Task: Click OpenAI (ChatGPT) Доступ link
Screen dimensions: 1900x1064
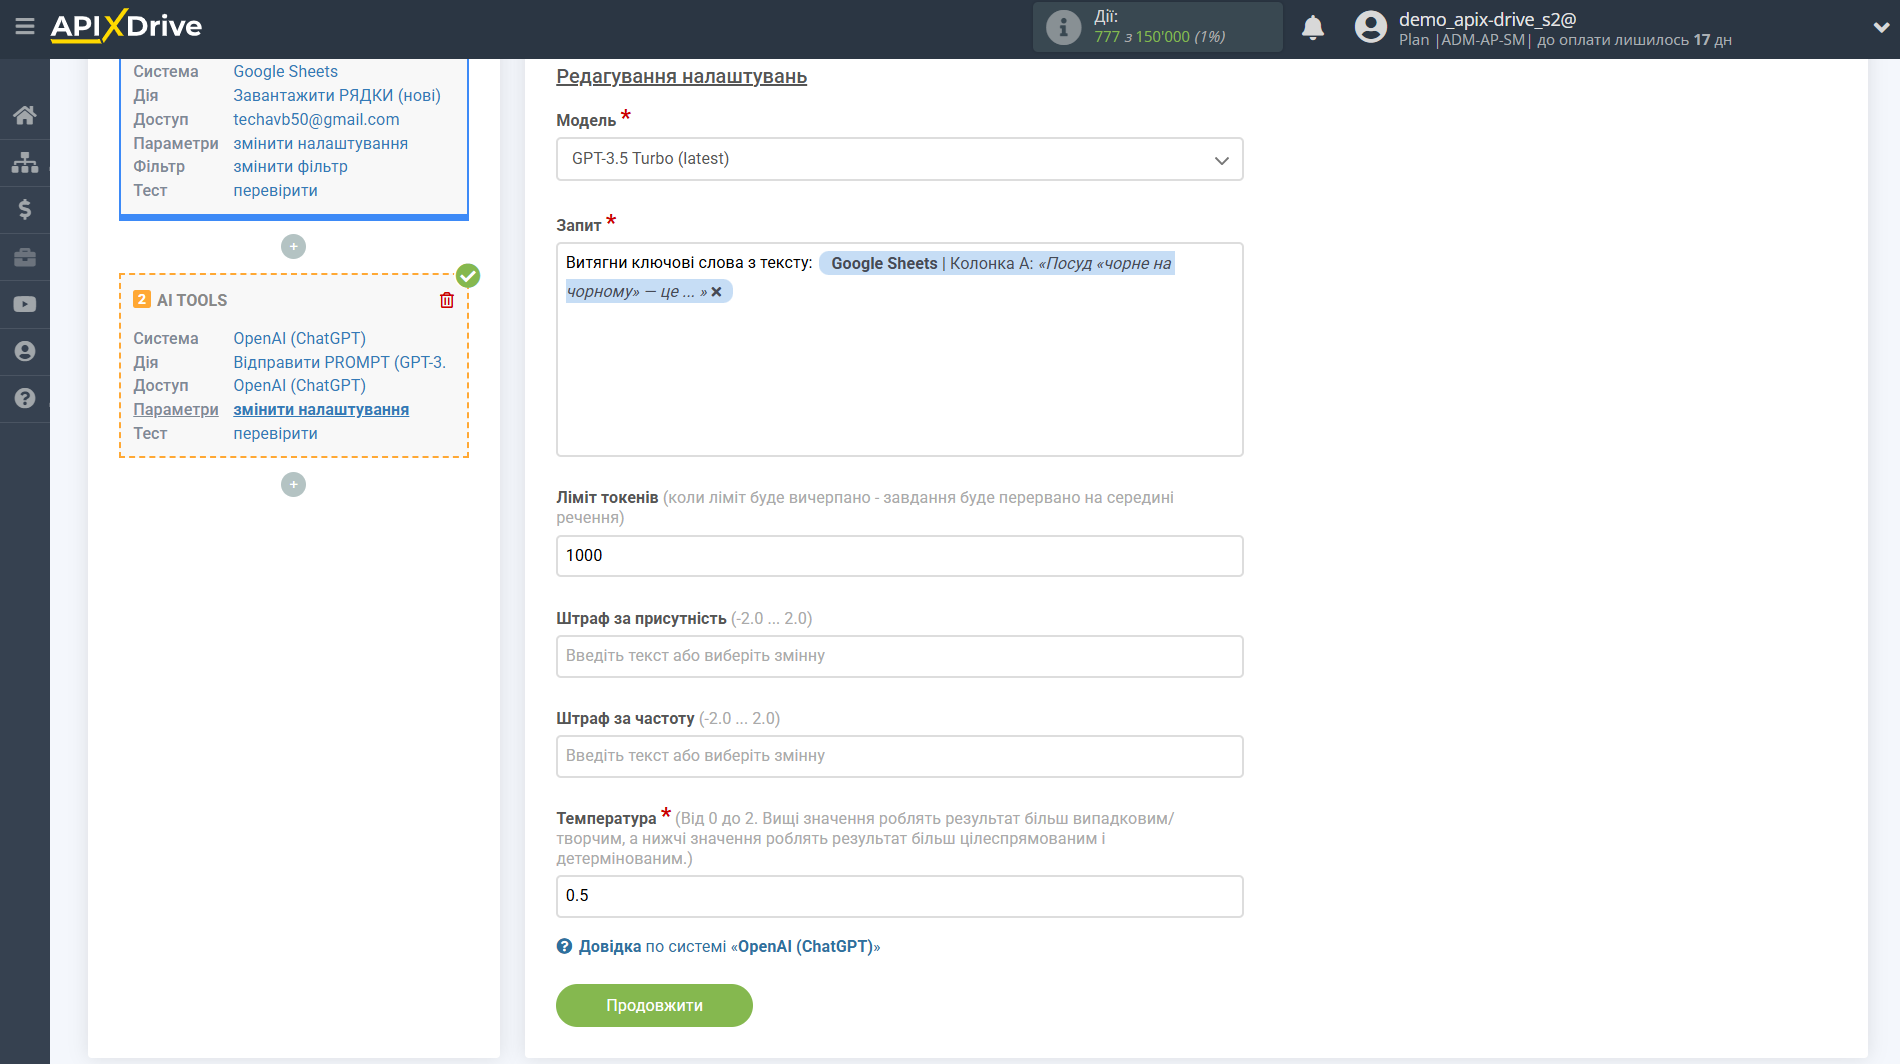Action: coord(299,385)
